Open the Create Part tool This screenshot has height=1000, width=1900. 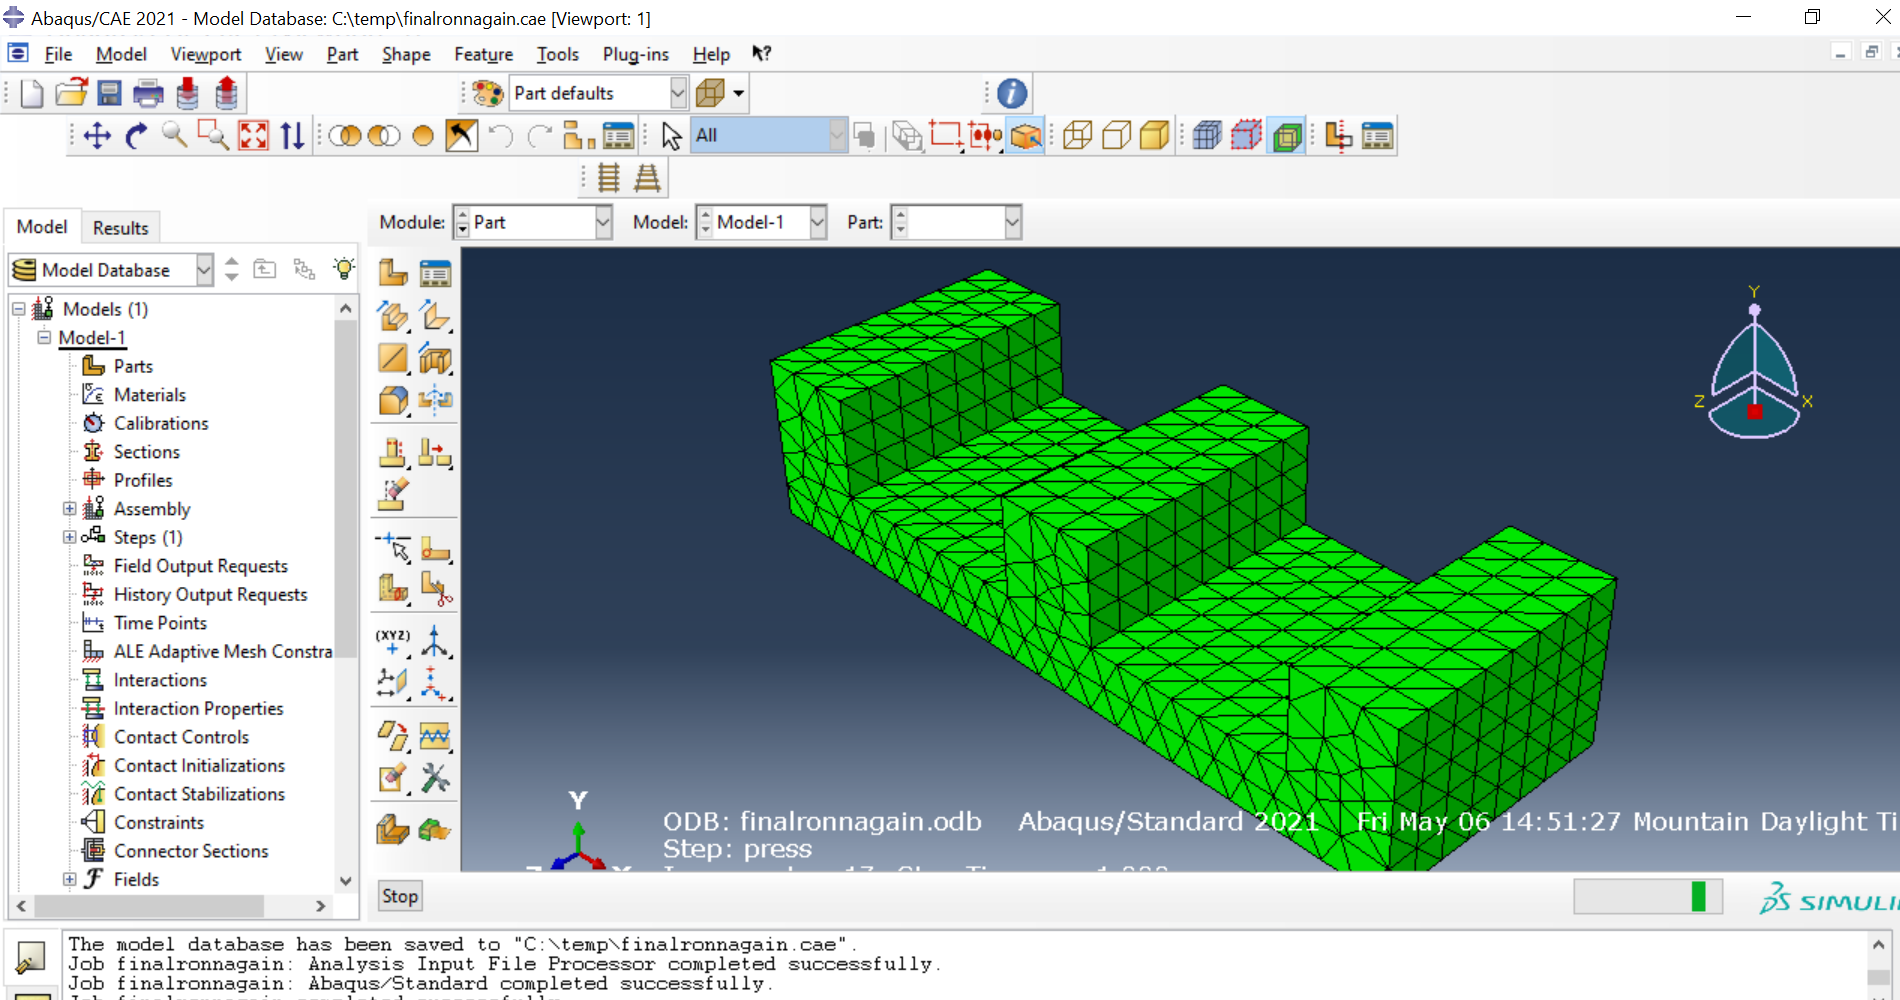(393, 273)
